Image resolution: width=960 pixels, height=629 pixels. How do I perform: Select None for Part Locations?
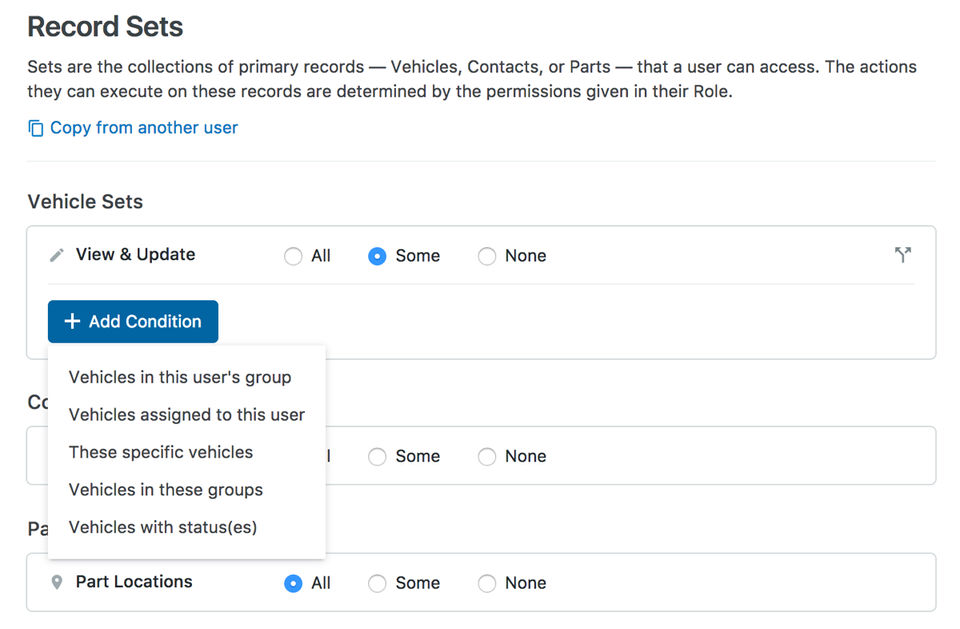click(x=487, y=583)
